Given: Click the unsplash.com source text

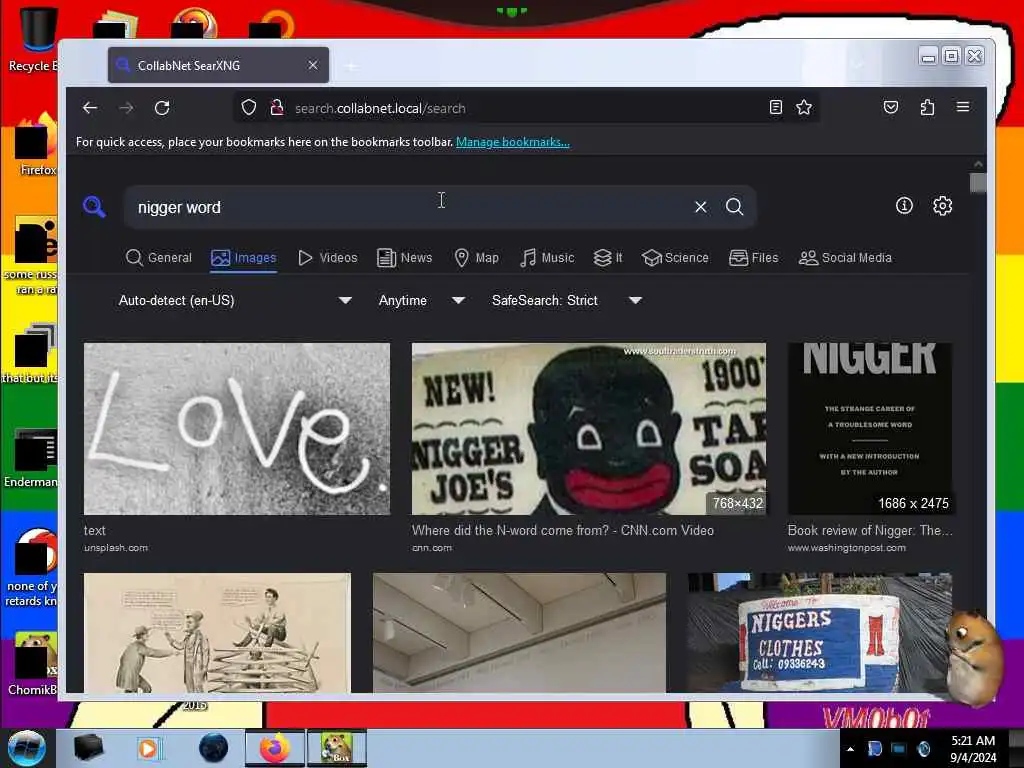Looking at the screenshot, I should click(x=116, y=547).
